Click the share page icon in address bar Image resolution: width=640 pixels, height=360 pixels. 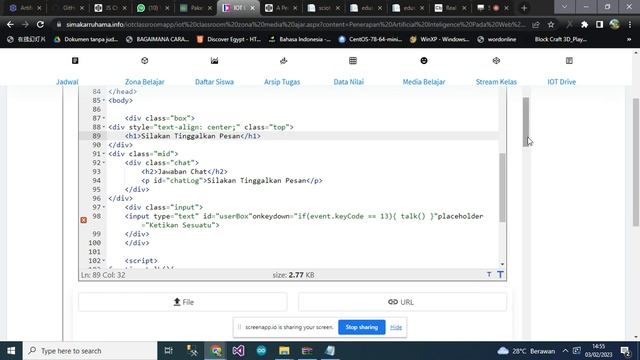tap(536, 24)
